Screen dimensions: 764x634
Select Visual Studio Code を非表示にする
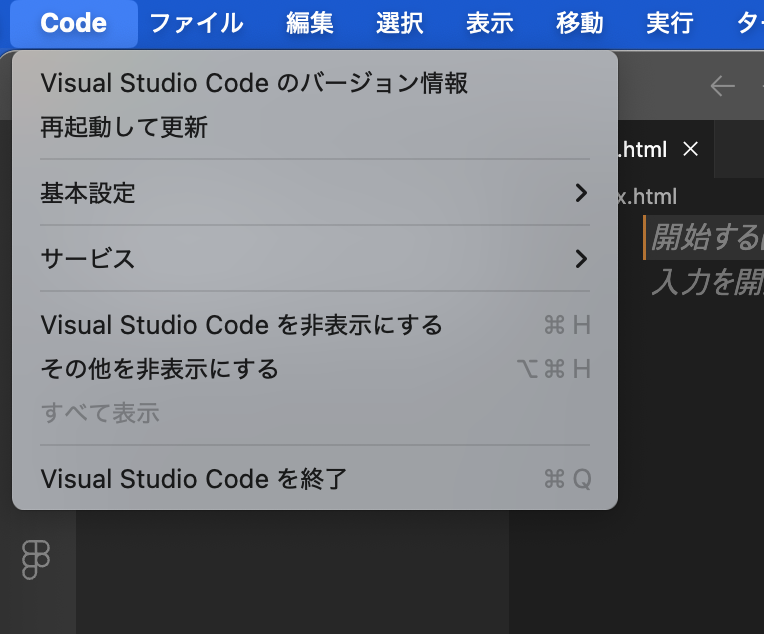(241, 325)
